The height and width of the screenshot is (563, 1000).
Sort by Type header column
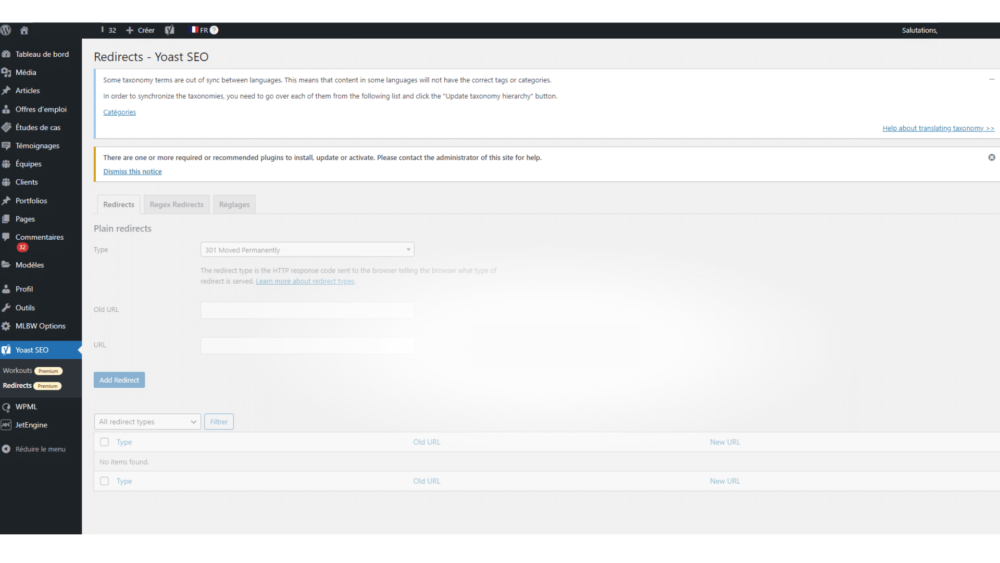124,442
